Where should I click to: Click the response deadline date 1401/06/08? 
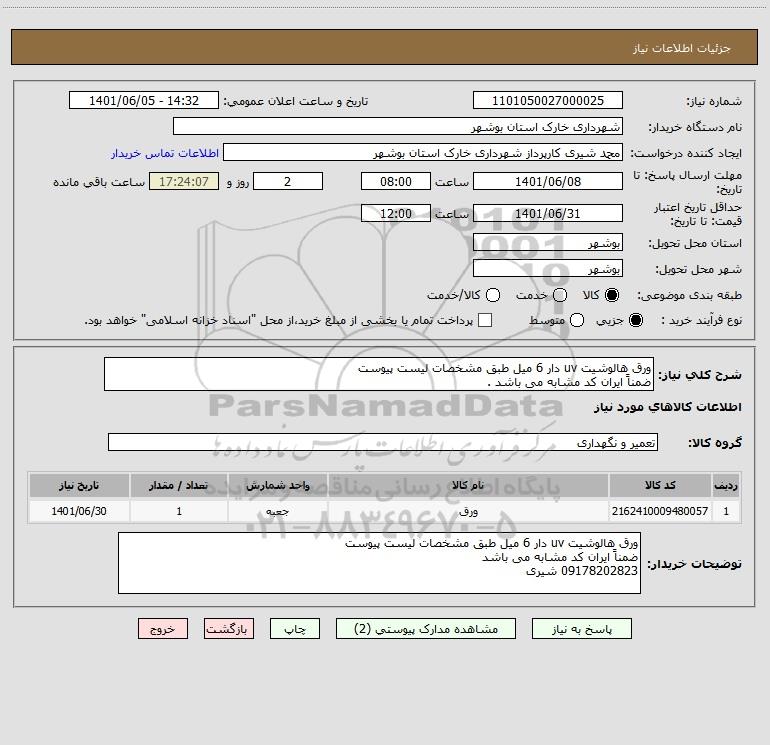pyautogui.click(x=548, y=181)
